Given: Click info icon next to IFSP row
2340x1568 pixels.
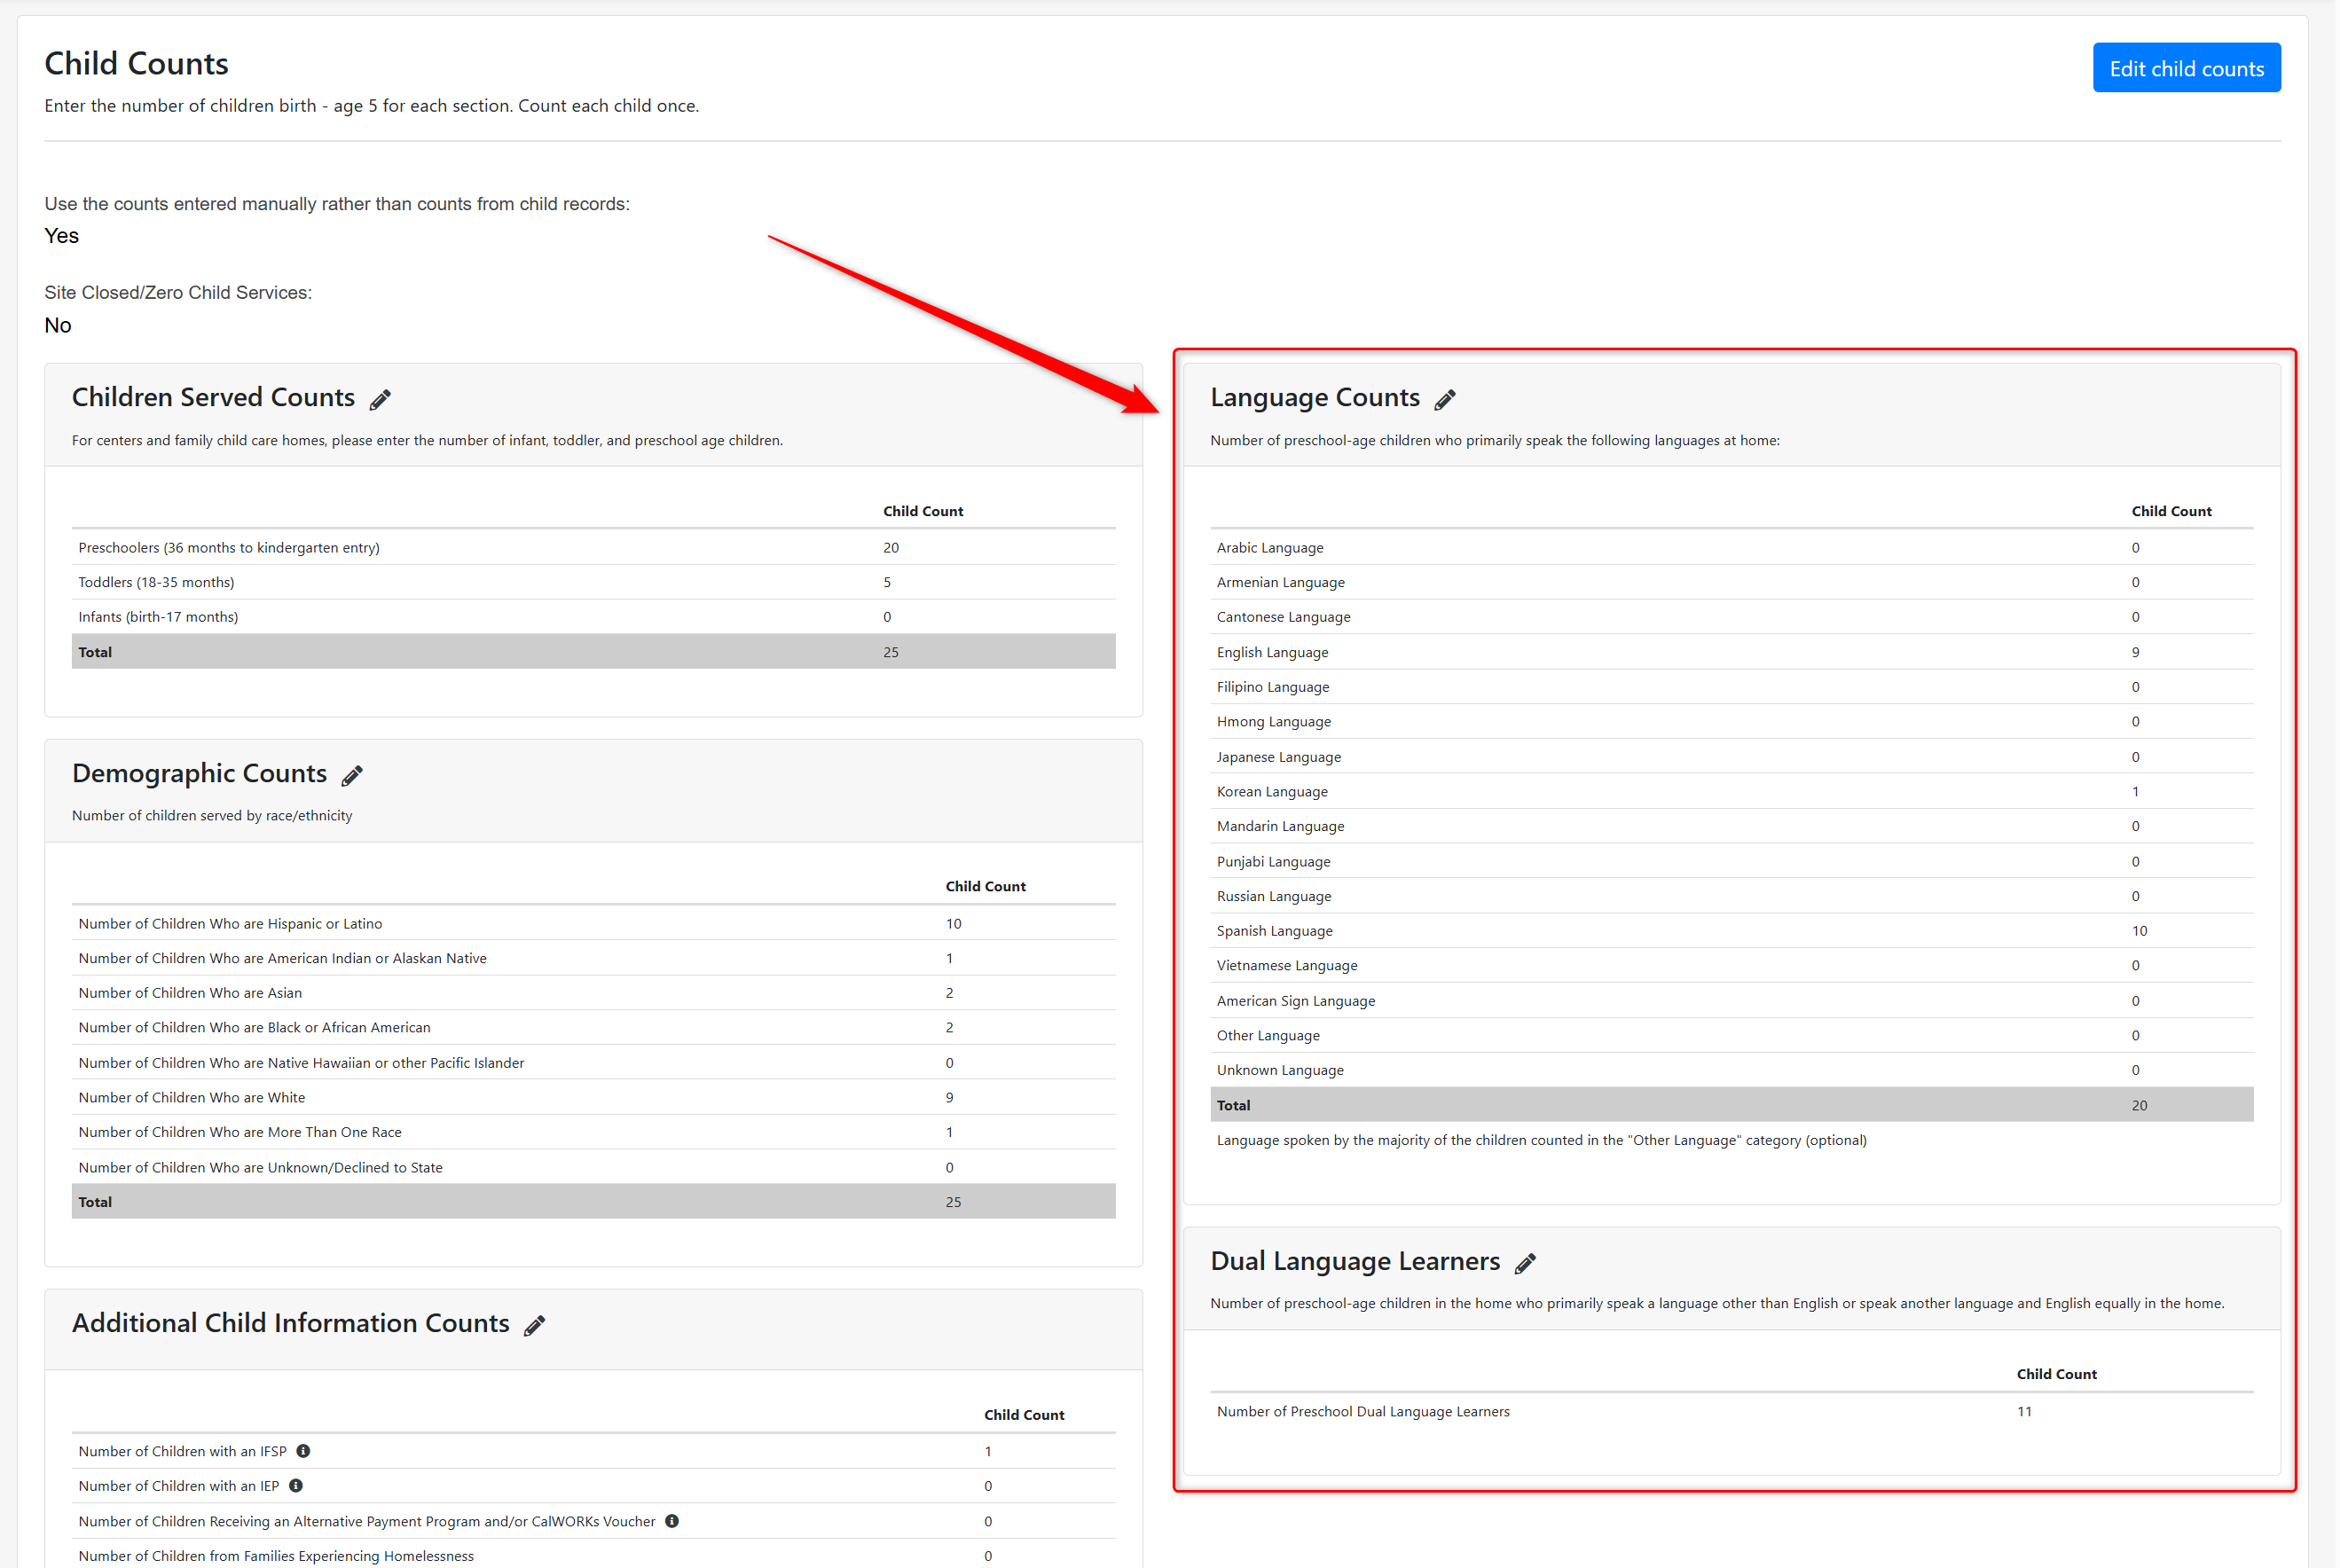Looking at the screenshot, I should (x=303, y=1451).
